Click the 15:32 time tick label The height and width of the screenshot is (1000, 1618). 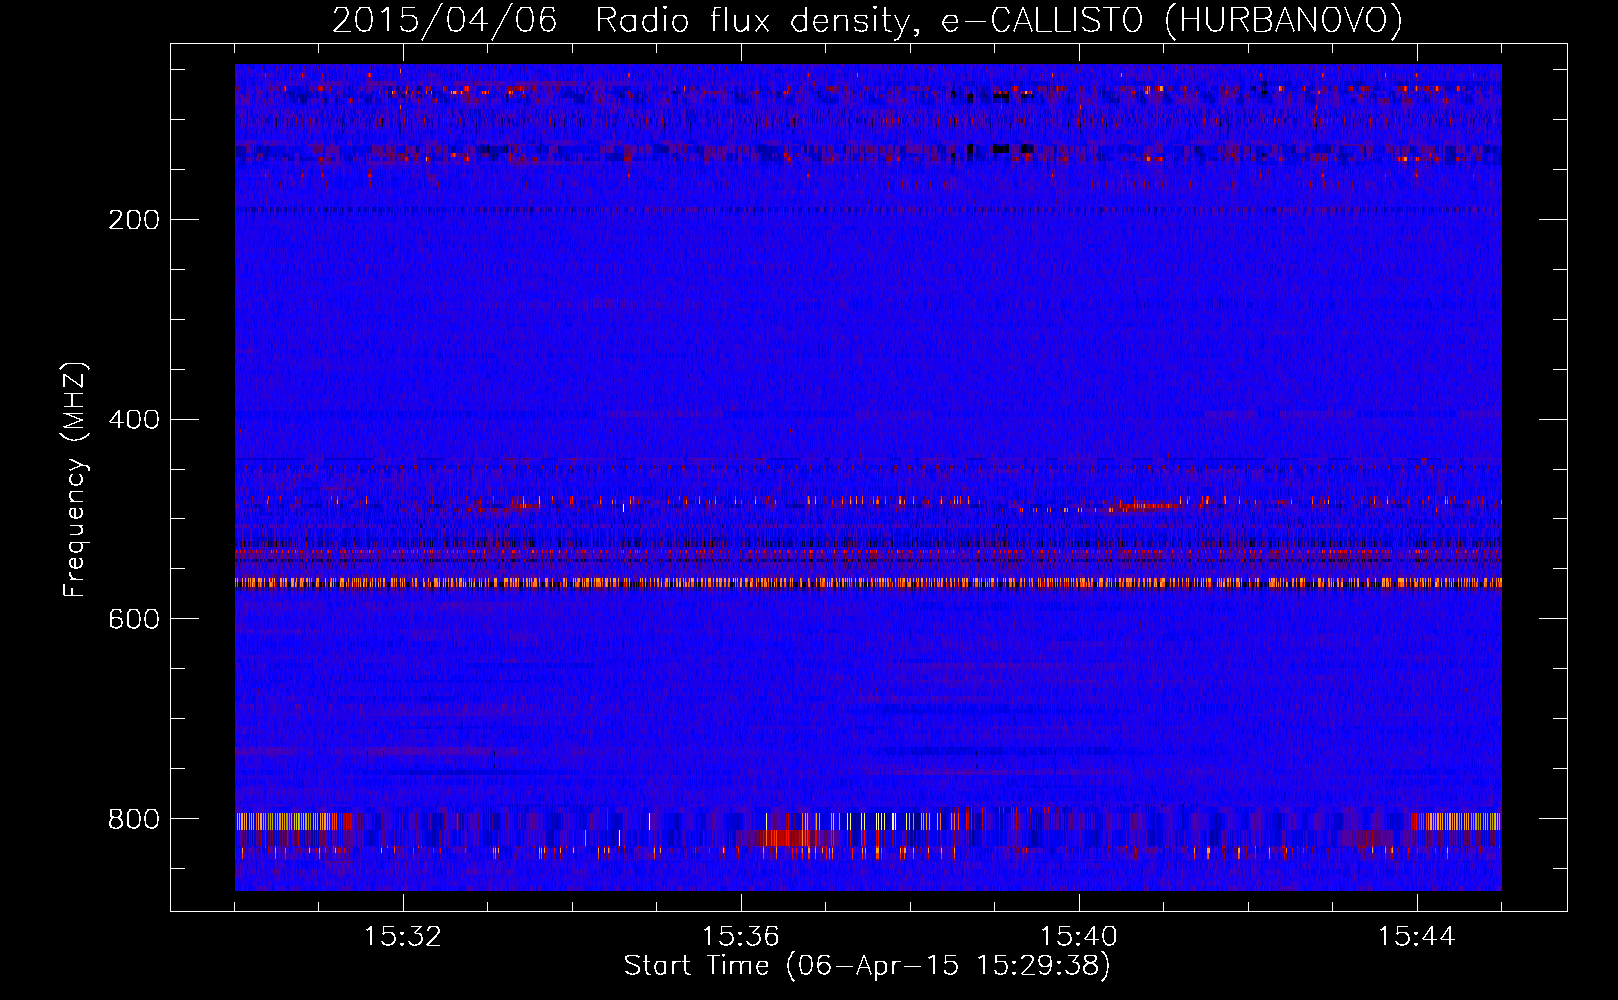(403, 937)
